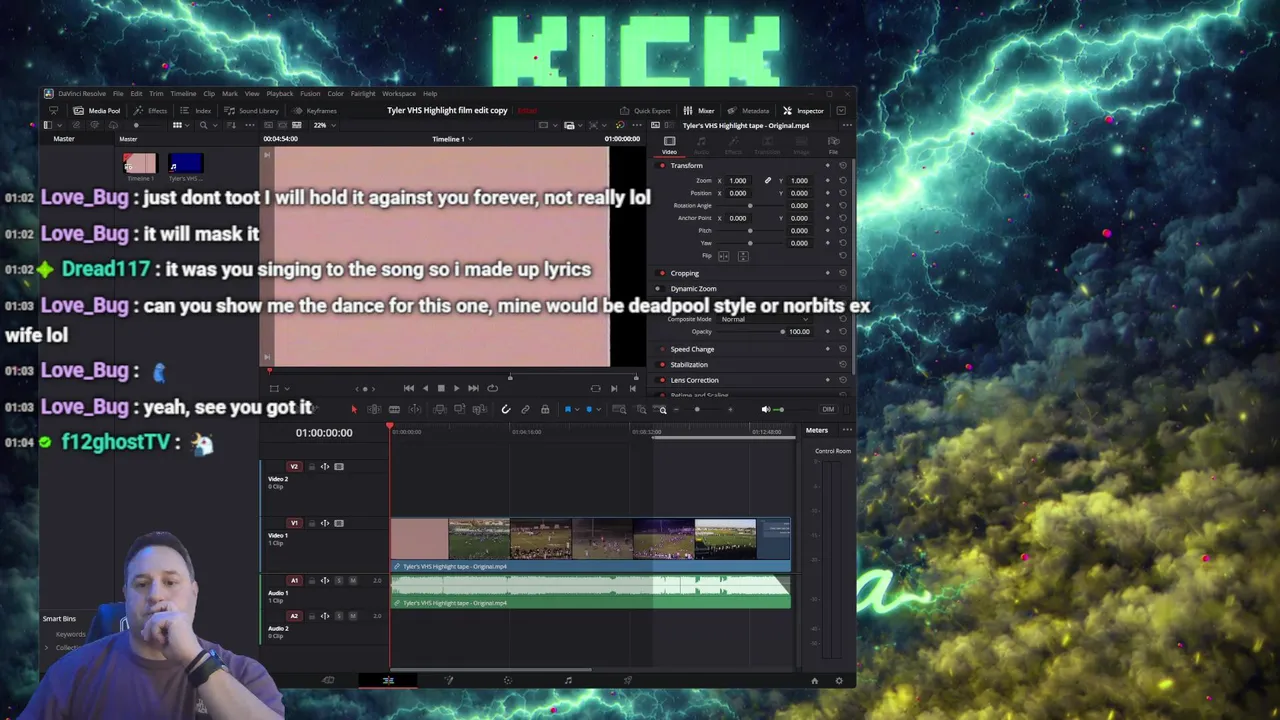Viewport: 1280px width, 720px height.
Task: Solo the Audio 1 track
Action: [x=338, y=581]
